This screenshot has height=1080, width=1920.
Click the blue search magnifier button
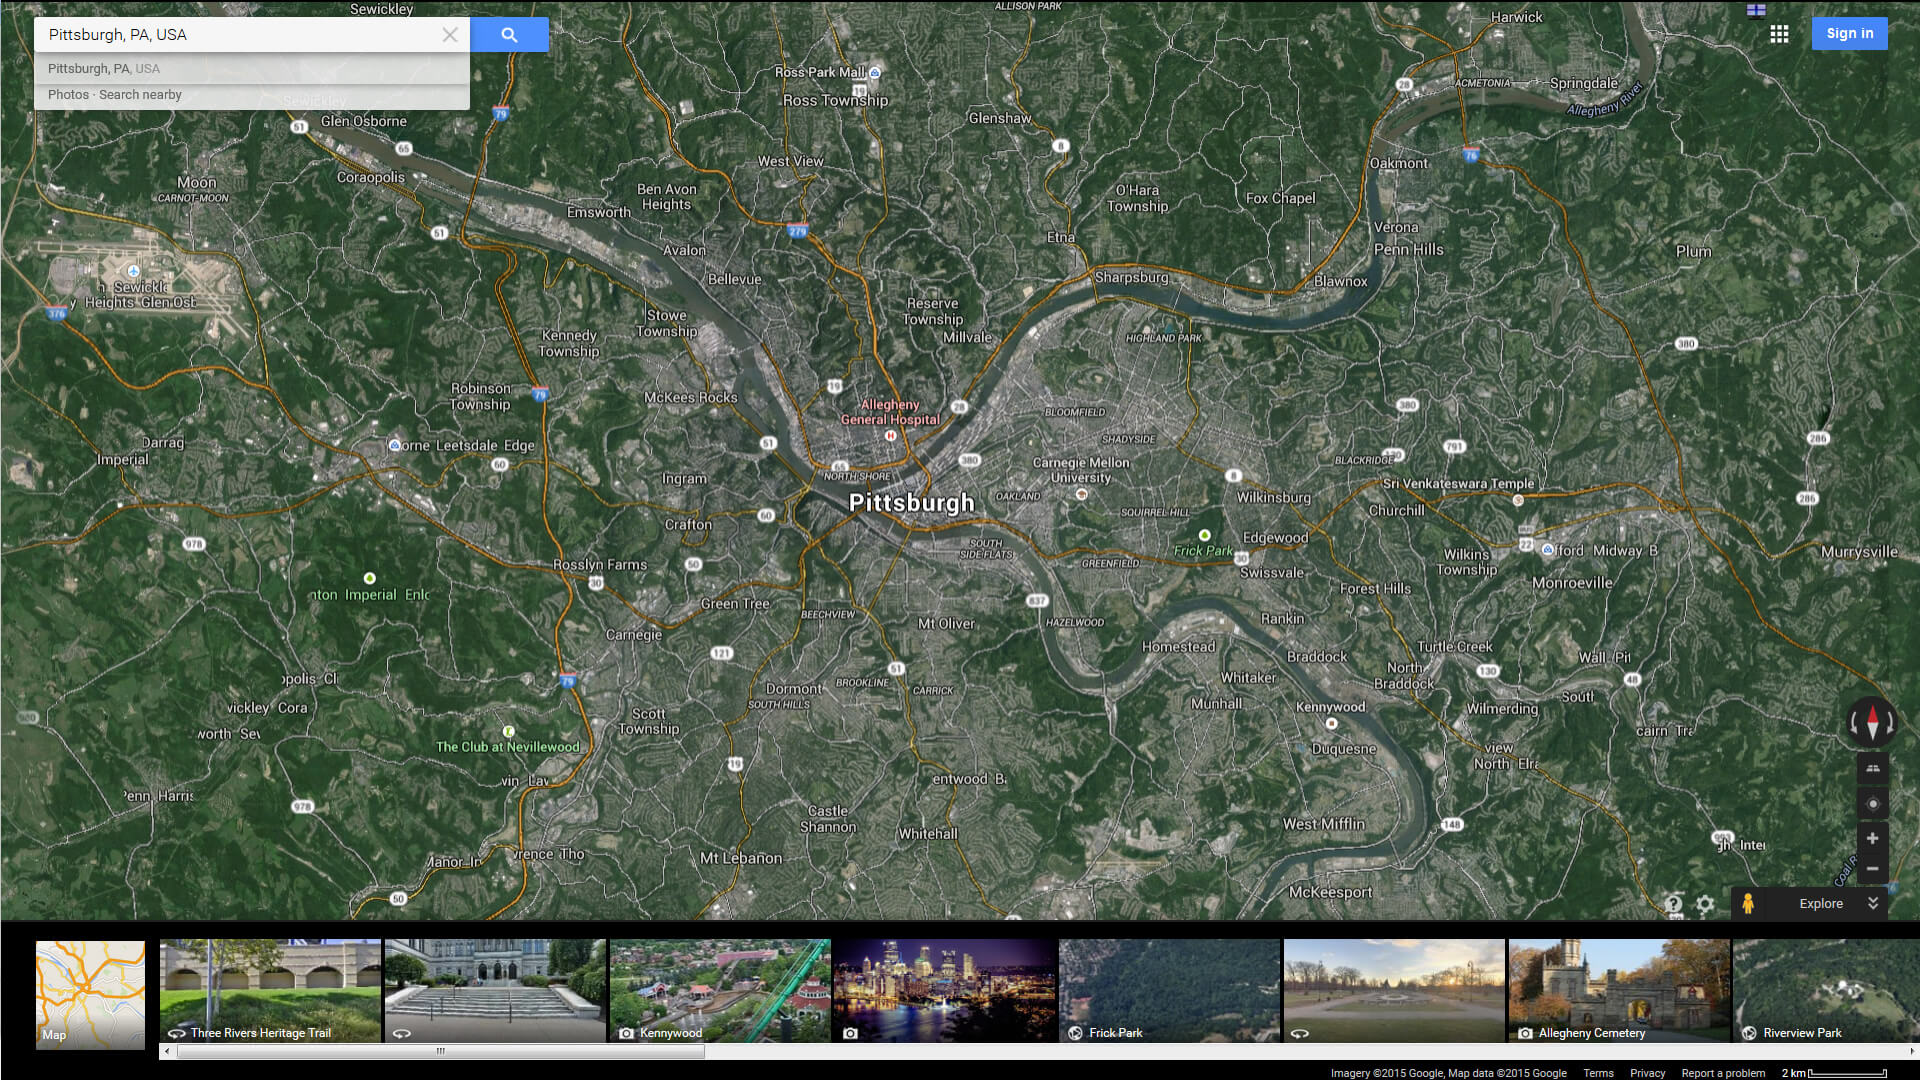click(509, 35)
